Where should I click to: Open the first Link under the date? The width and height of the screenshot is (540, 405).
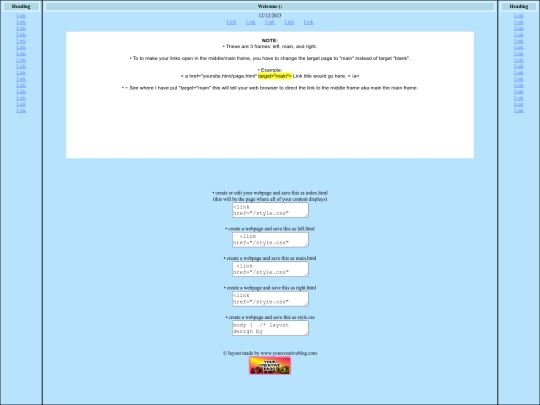pos(231,22)
